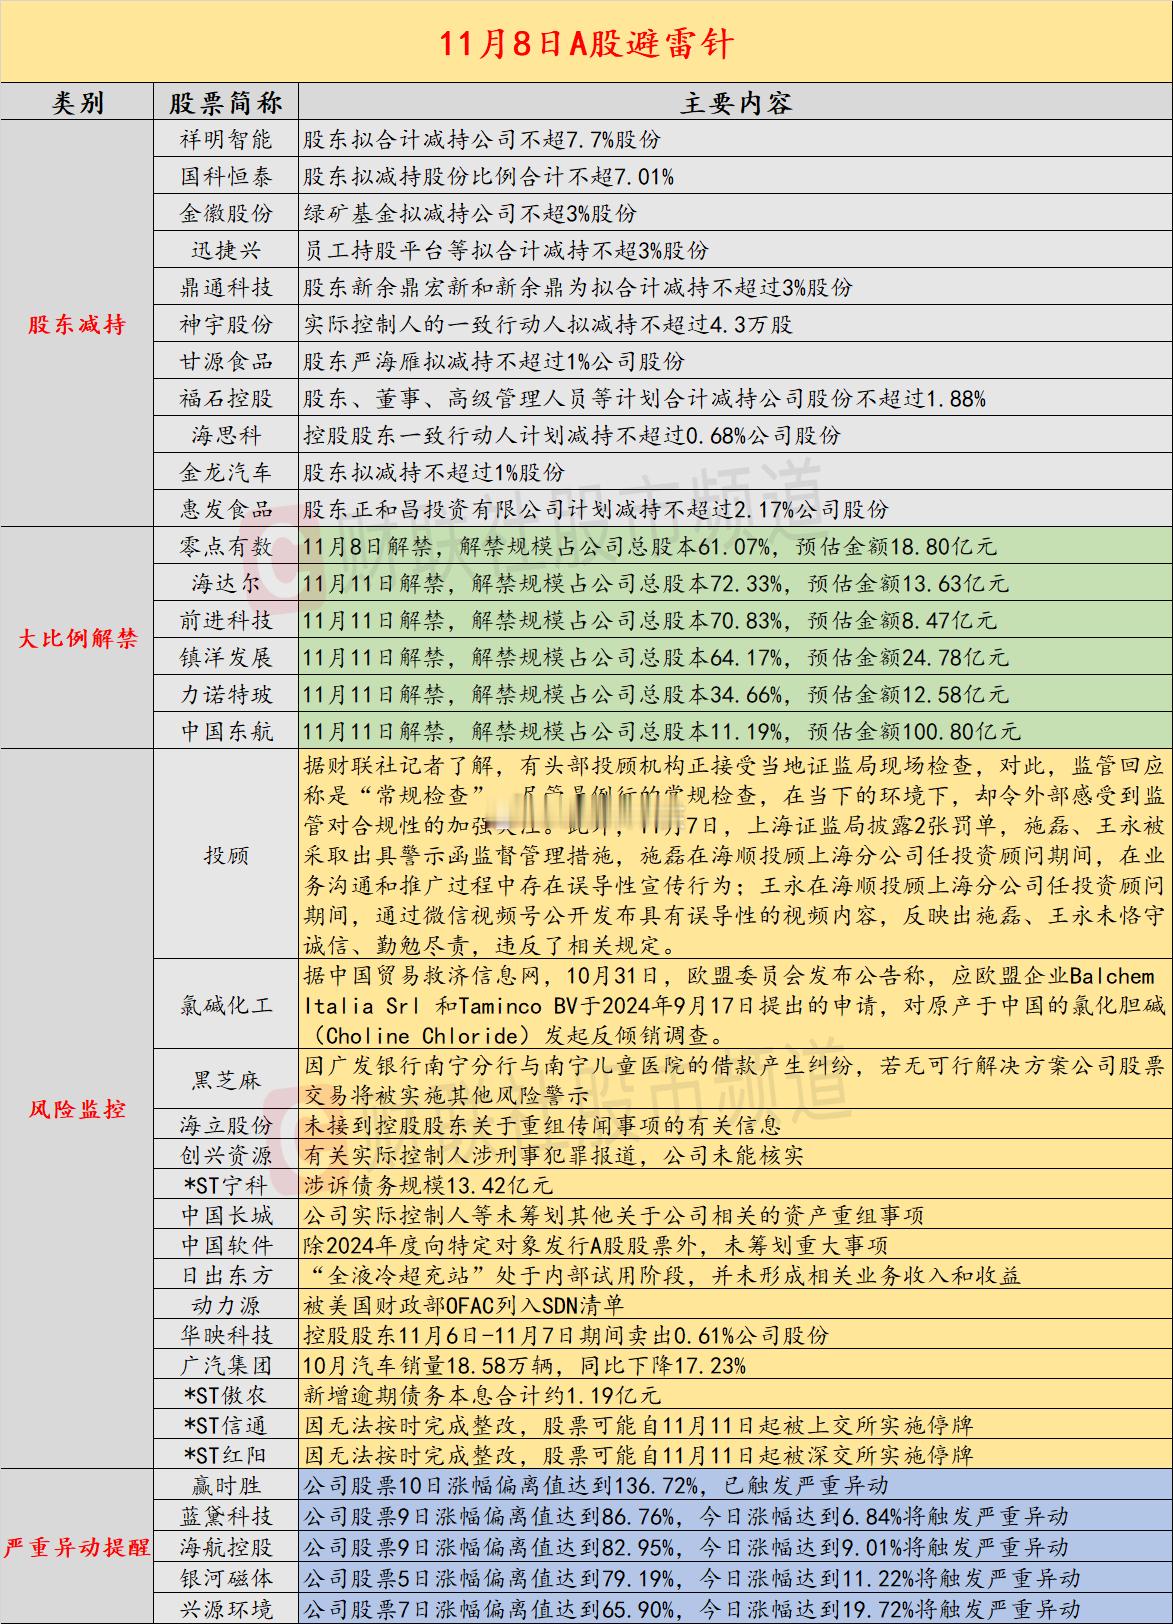The image size is (1173, 1624).
Task: Select stock name 金龙汽车
Action: (226, 472)
